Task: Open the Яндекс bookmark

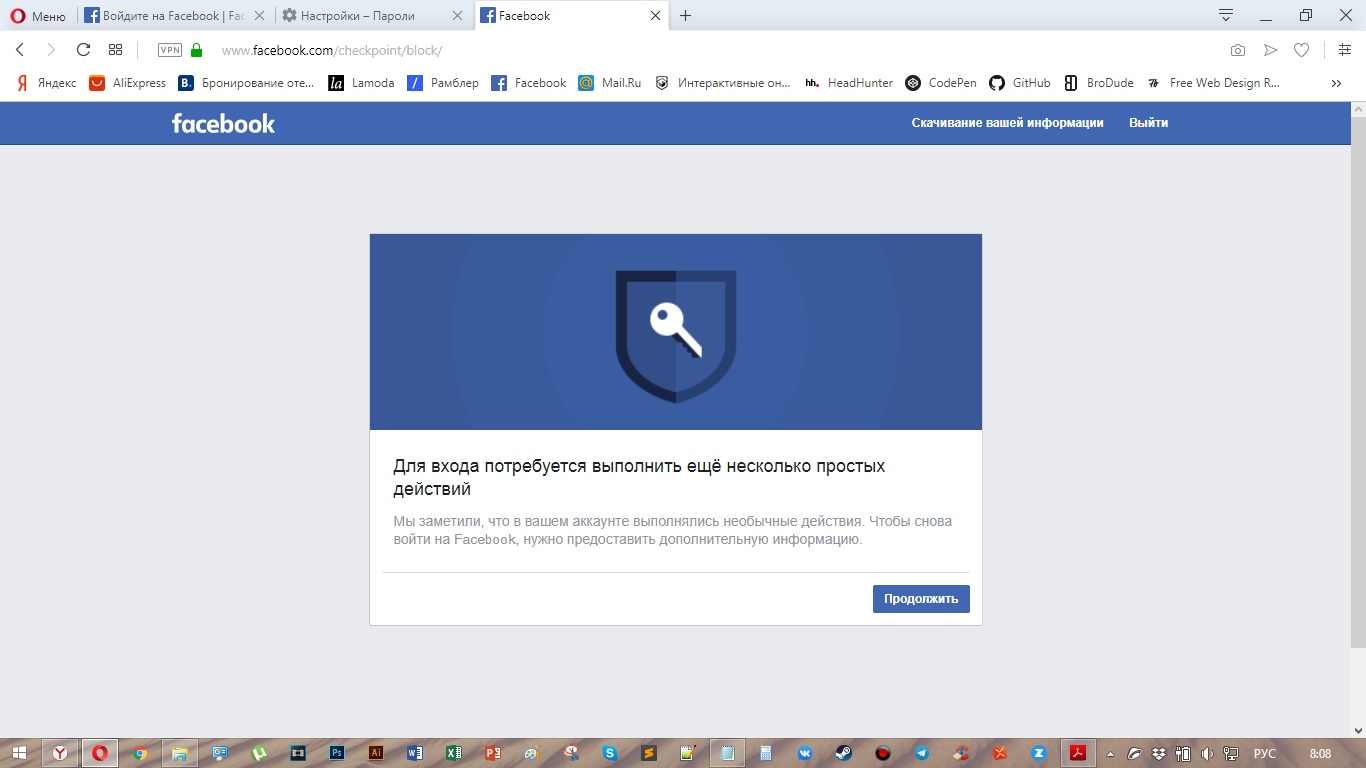Action: point(46,83)
